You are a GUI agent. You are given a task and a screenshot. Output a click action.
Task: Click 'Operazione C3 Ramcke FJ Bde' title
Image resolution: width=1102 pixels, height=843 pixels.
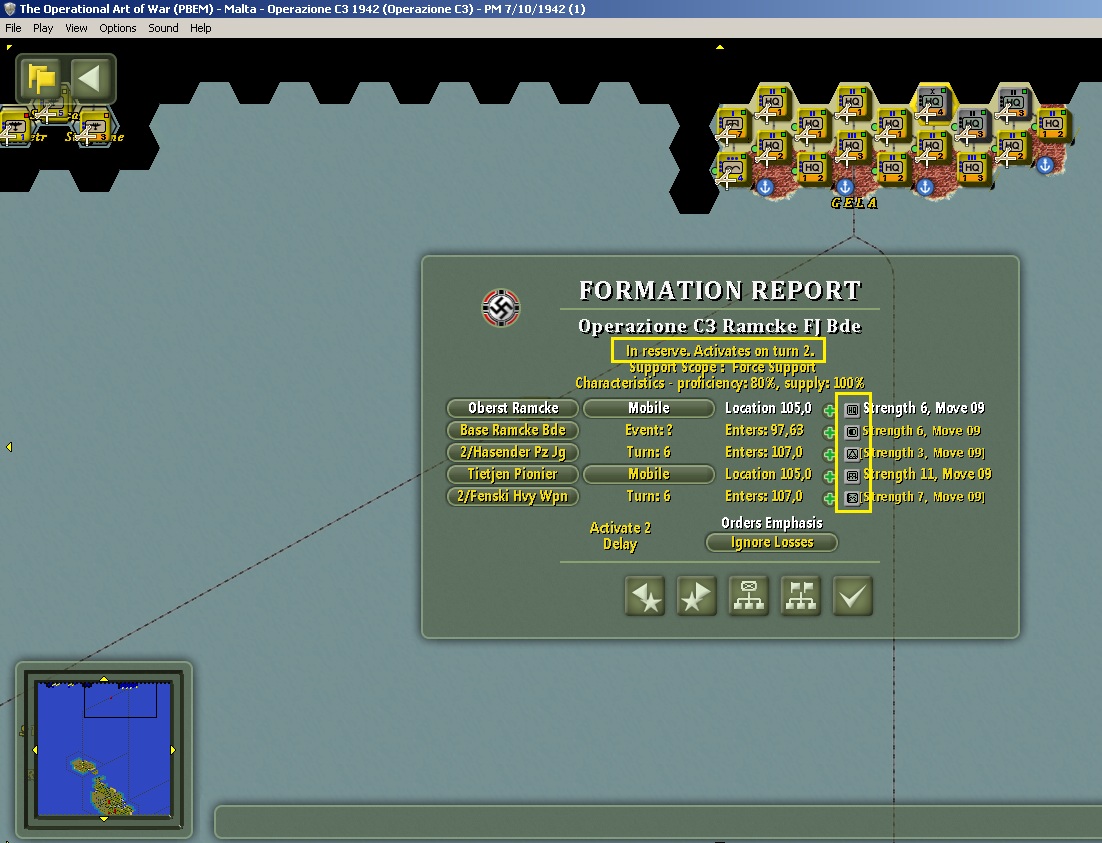pos(720,326)
